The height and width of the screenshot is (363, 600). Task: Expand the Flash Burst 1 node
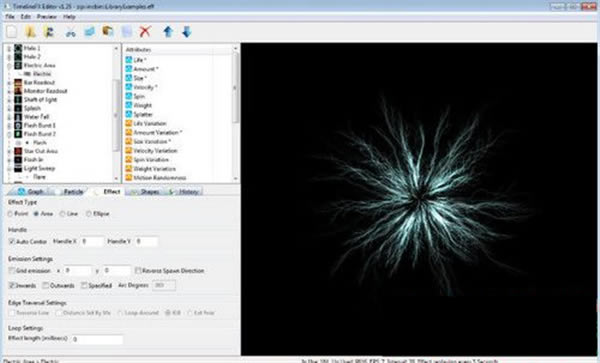point(9,125)
